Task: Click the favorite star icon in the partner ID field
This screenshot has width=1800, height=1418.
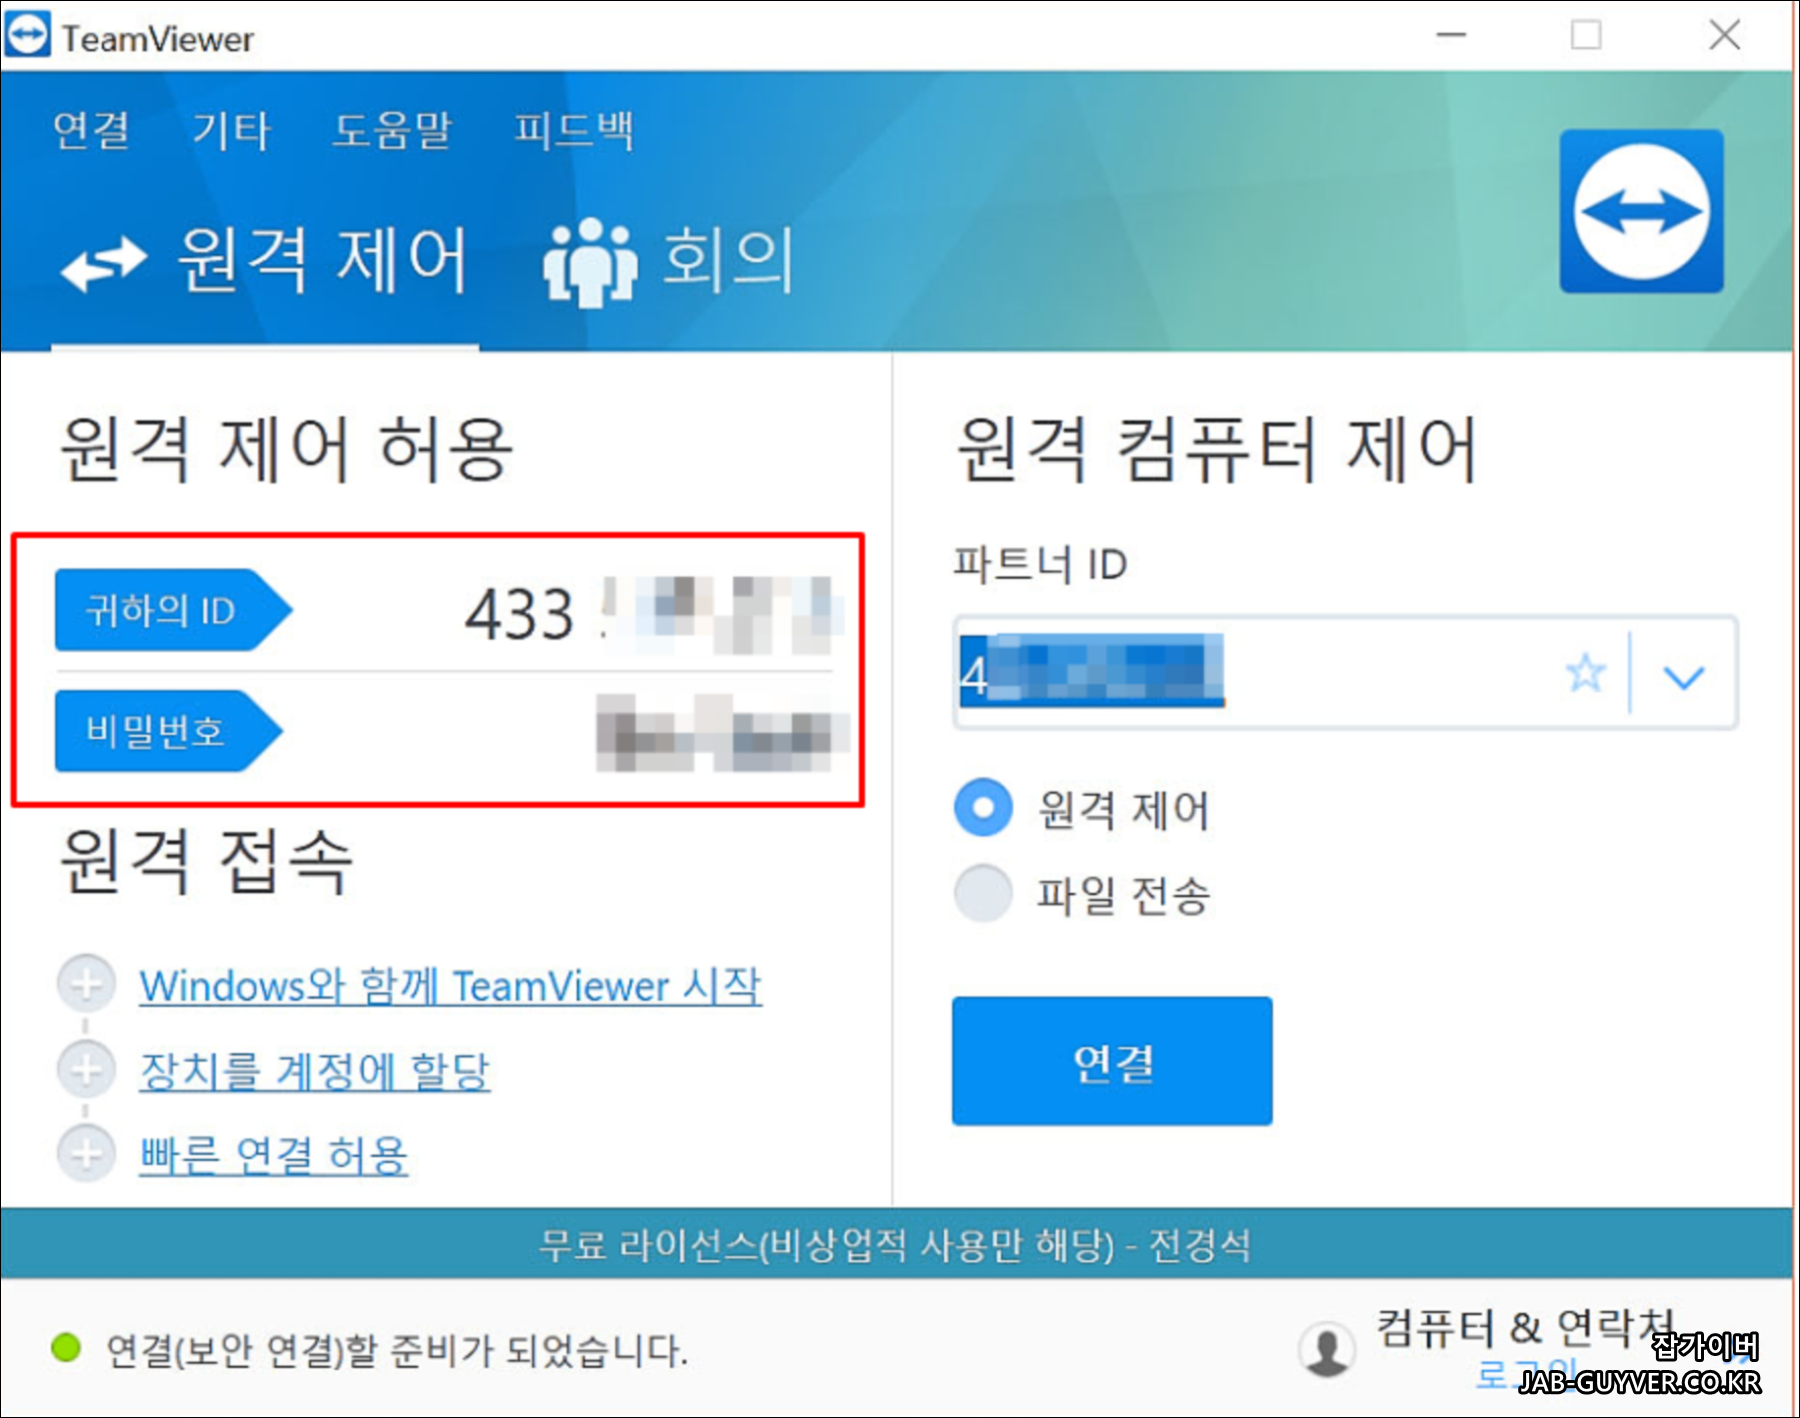Action: (1585, 673)
